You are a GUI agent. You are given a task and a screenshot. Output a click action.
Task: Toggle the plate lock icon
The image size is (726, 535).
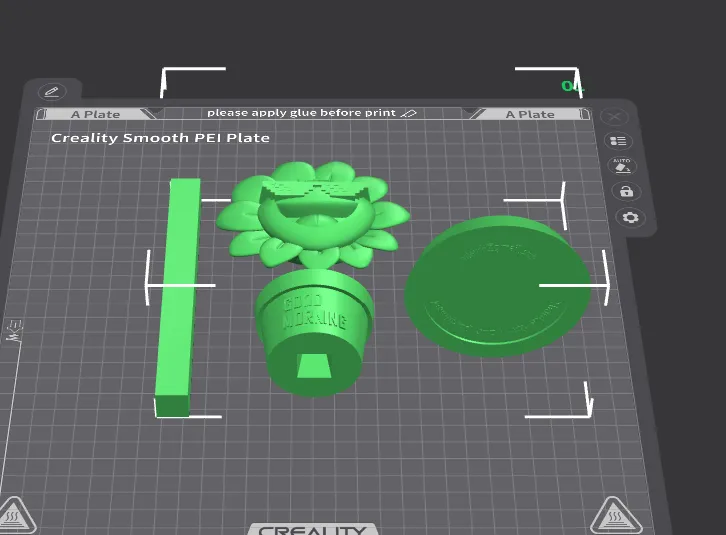pos(626,191)
